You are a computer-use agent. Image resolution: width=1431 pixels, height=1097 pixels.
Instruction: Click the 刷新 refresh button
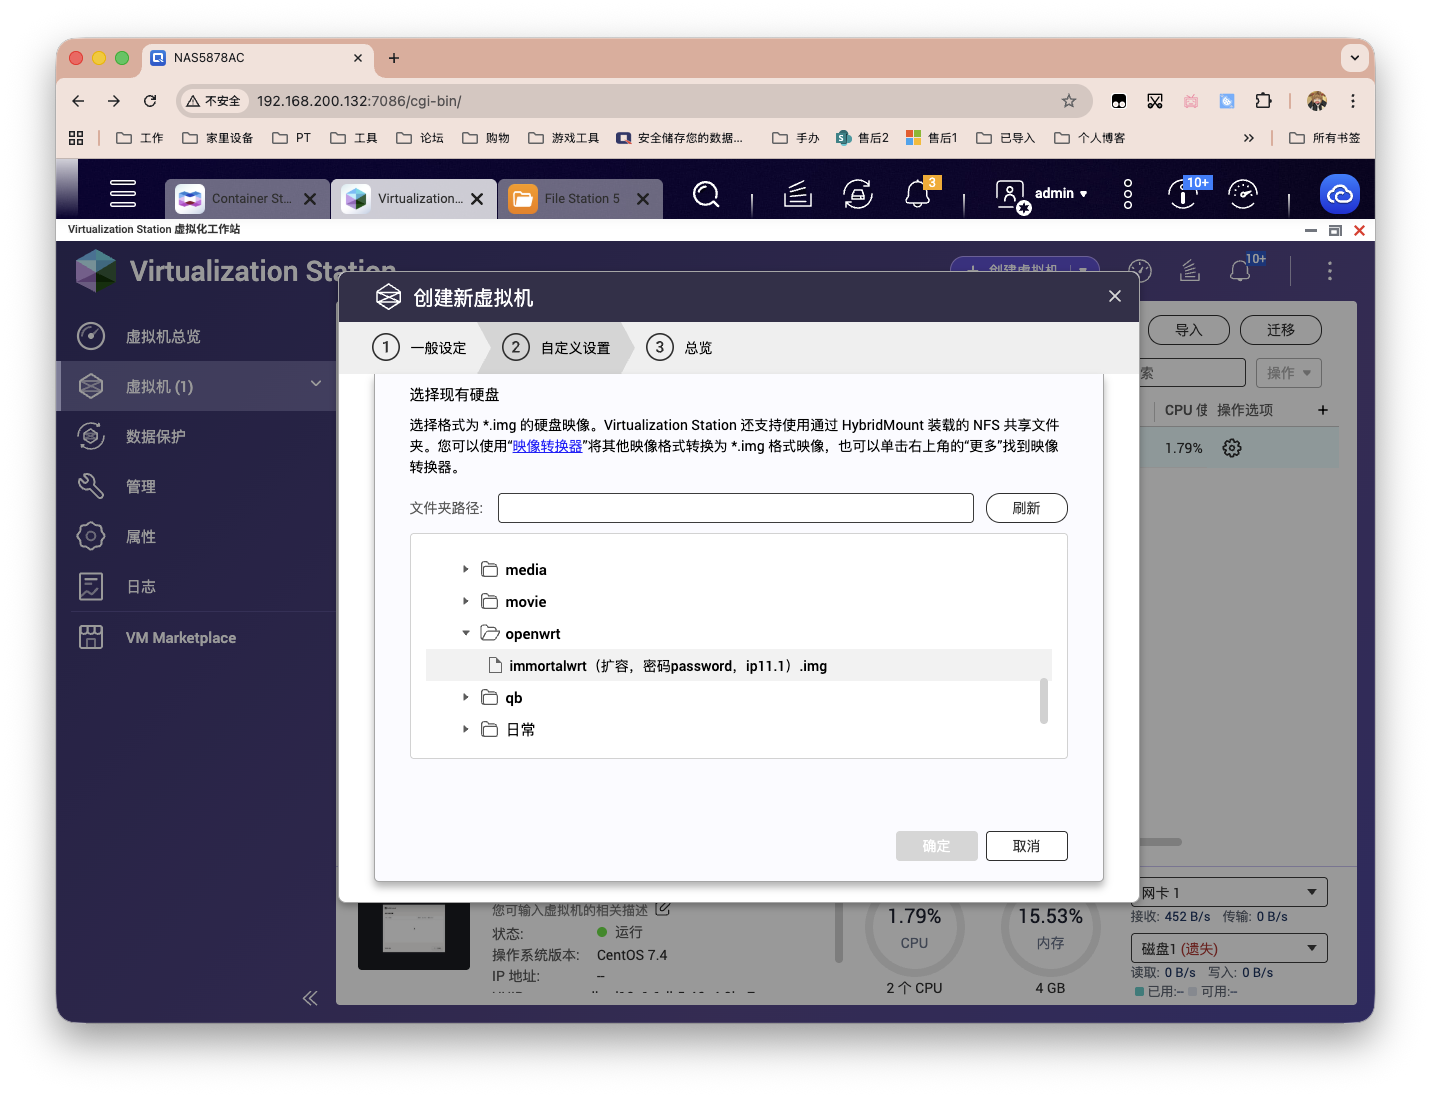[1026, 508]
